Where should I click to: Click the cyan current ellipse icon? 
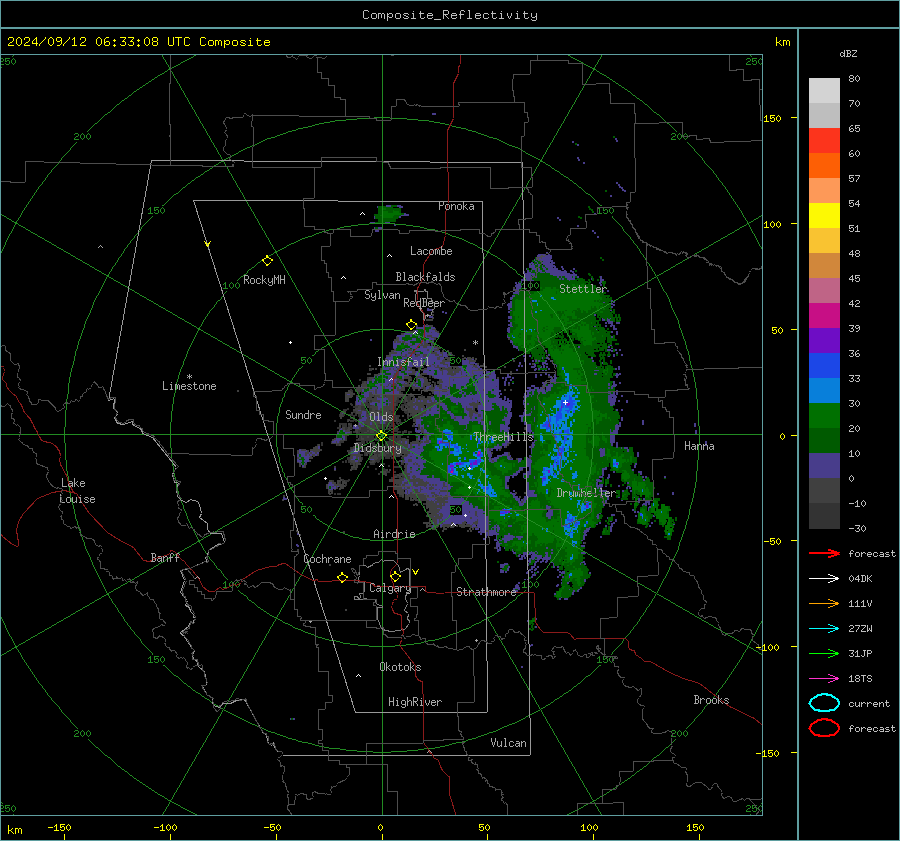824,703
